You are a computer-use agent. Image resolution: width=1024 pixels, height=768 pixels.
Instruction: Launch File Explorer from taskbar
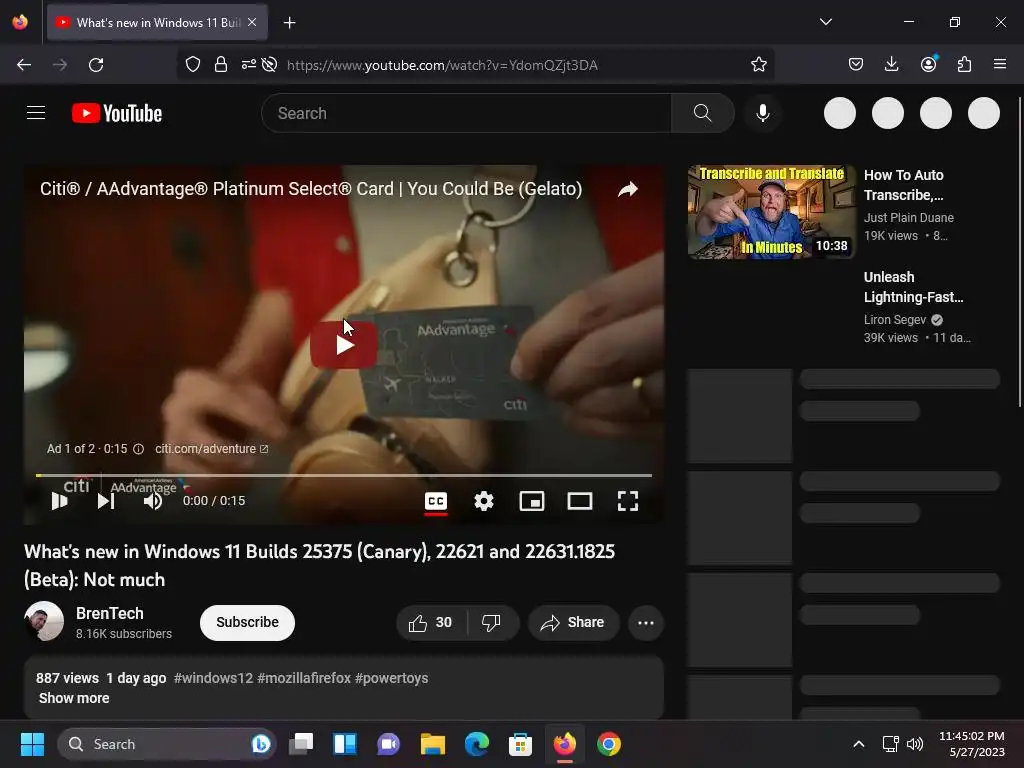[x=432, y=744]
